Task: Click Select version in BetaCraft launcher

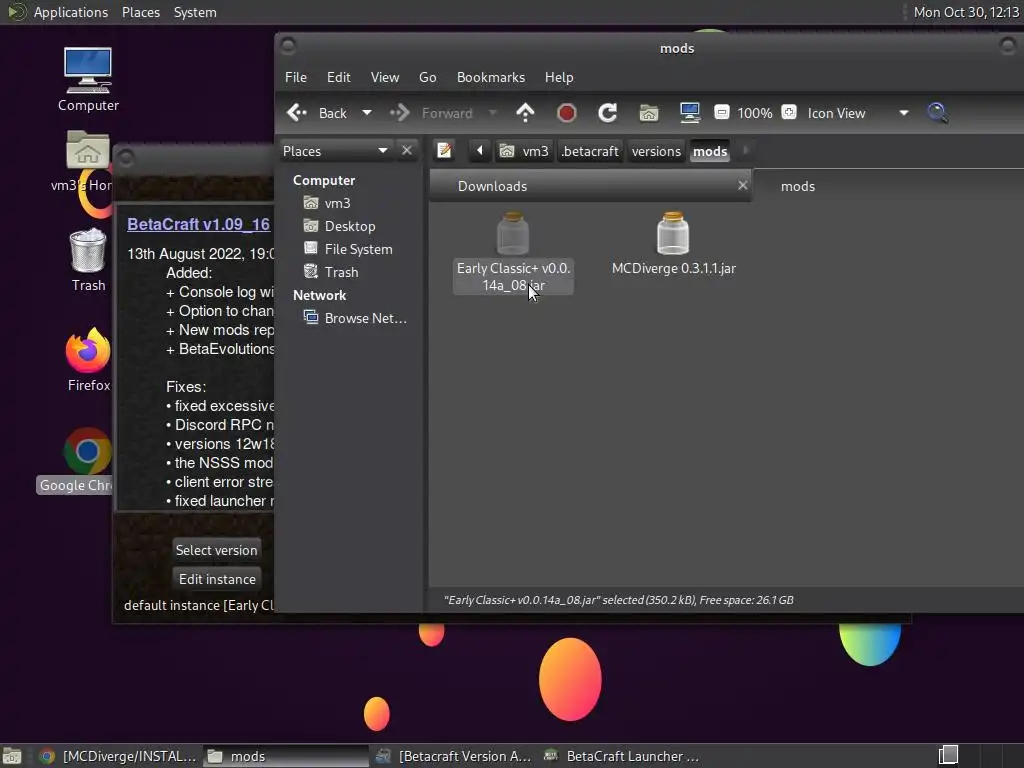Action: [216, 550]
